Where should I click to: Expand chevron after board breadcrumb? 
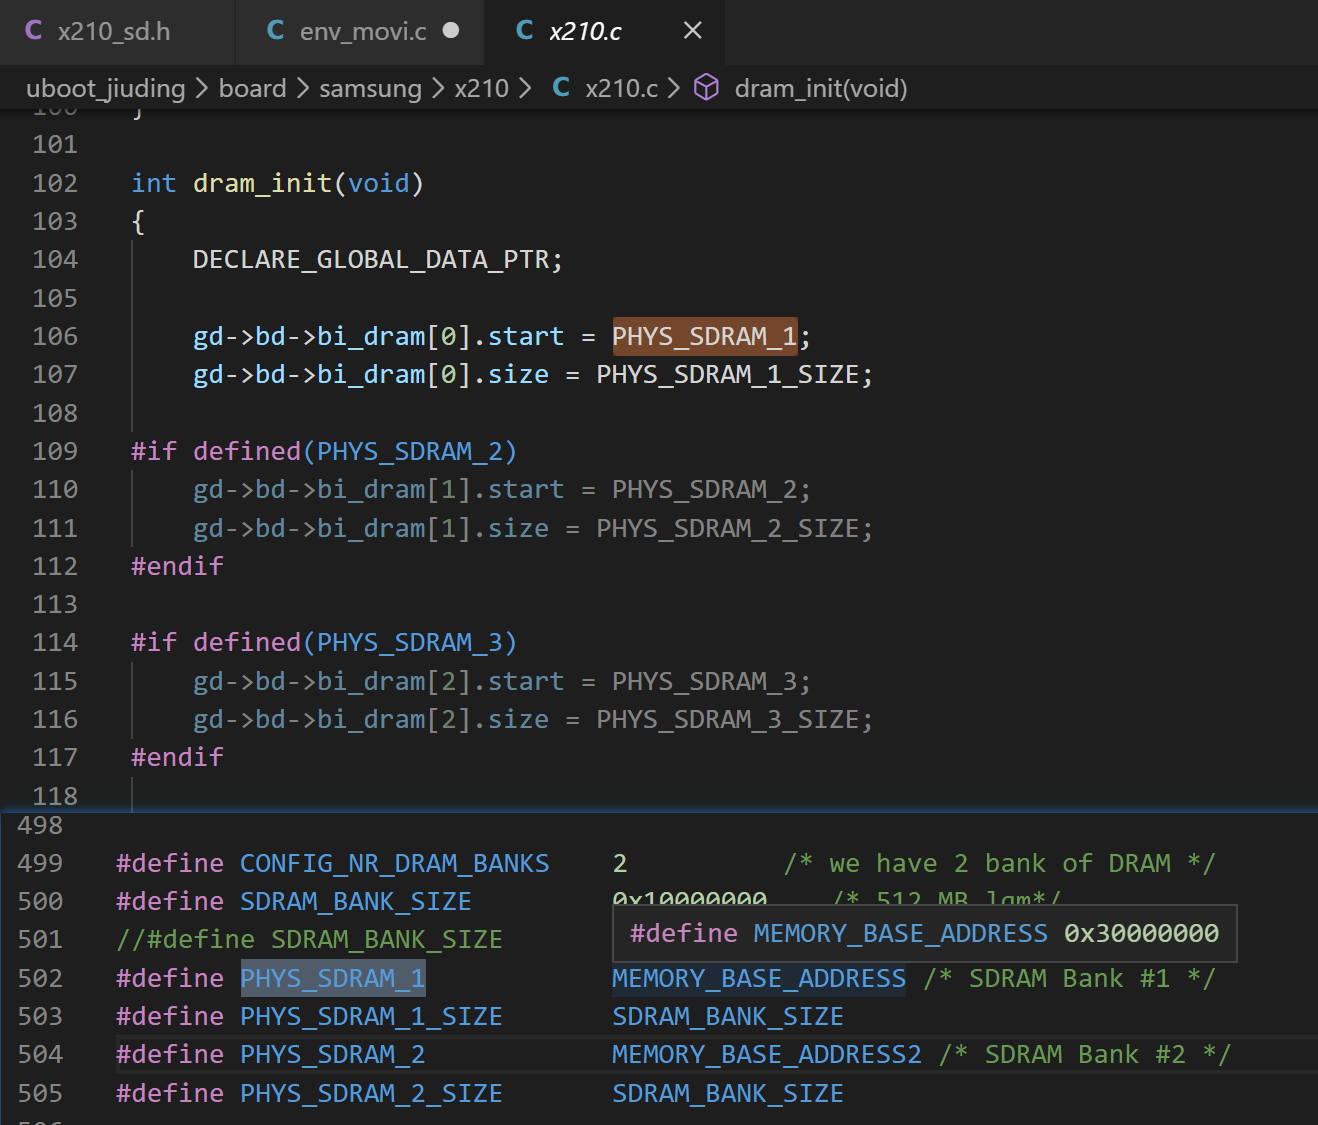pos(303,89)
